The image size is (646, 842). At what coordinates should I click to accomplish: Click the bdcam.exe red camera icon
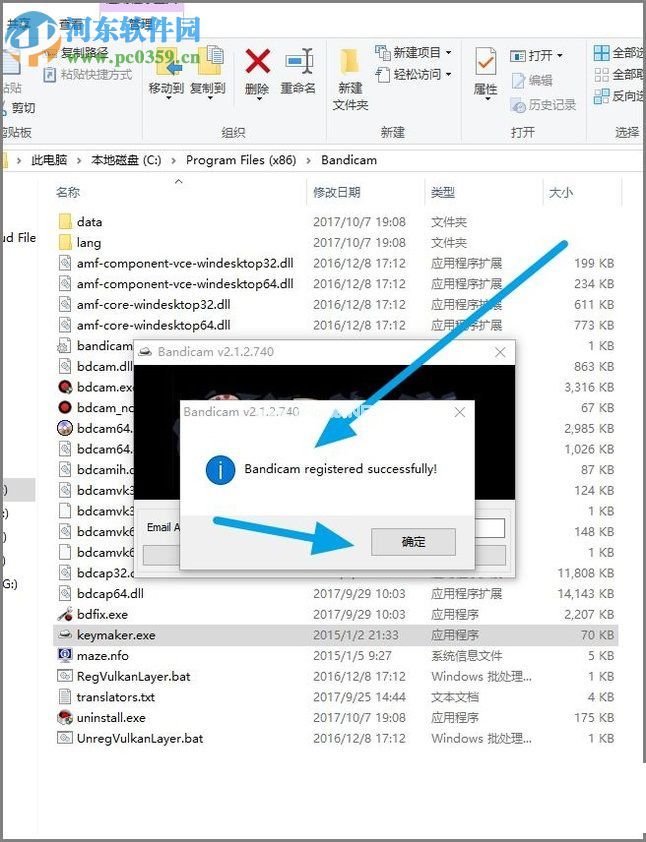pos(64,387)
